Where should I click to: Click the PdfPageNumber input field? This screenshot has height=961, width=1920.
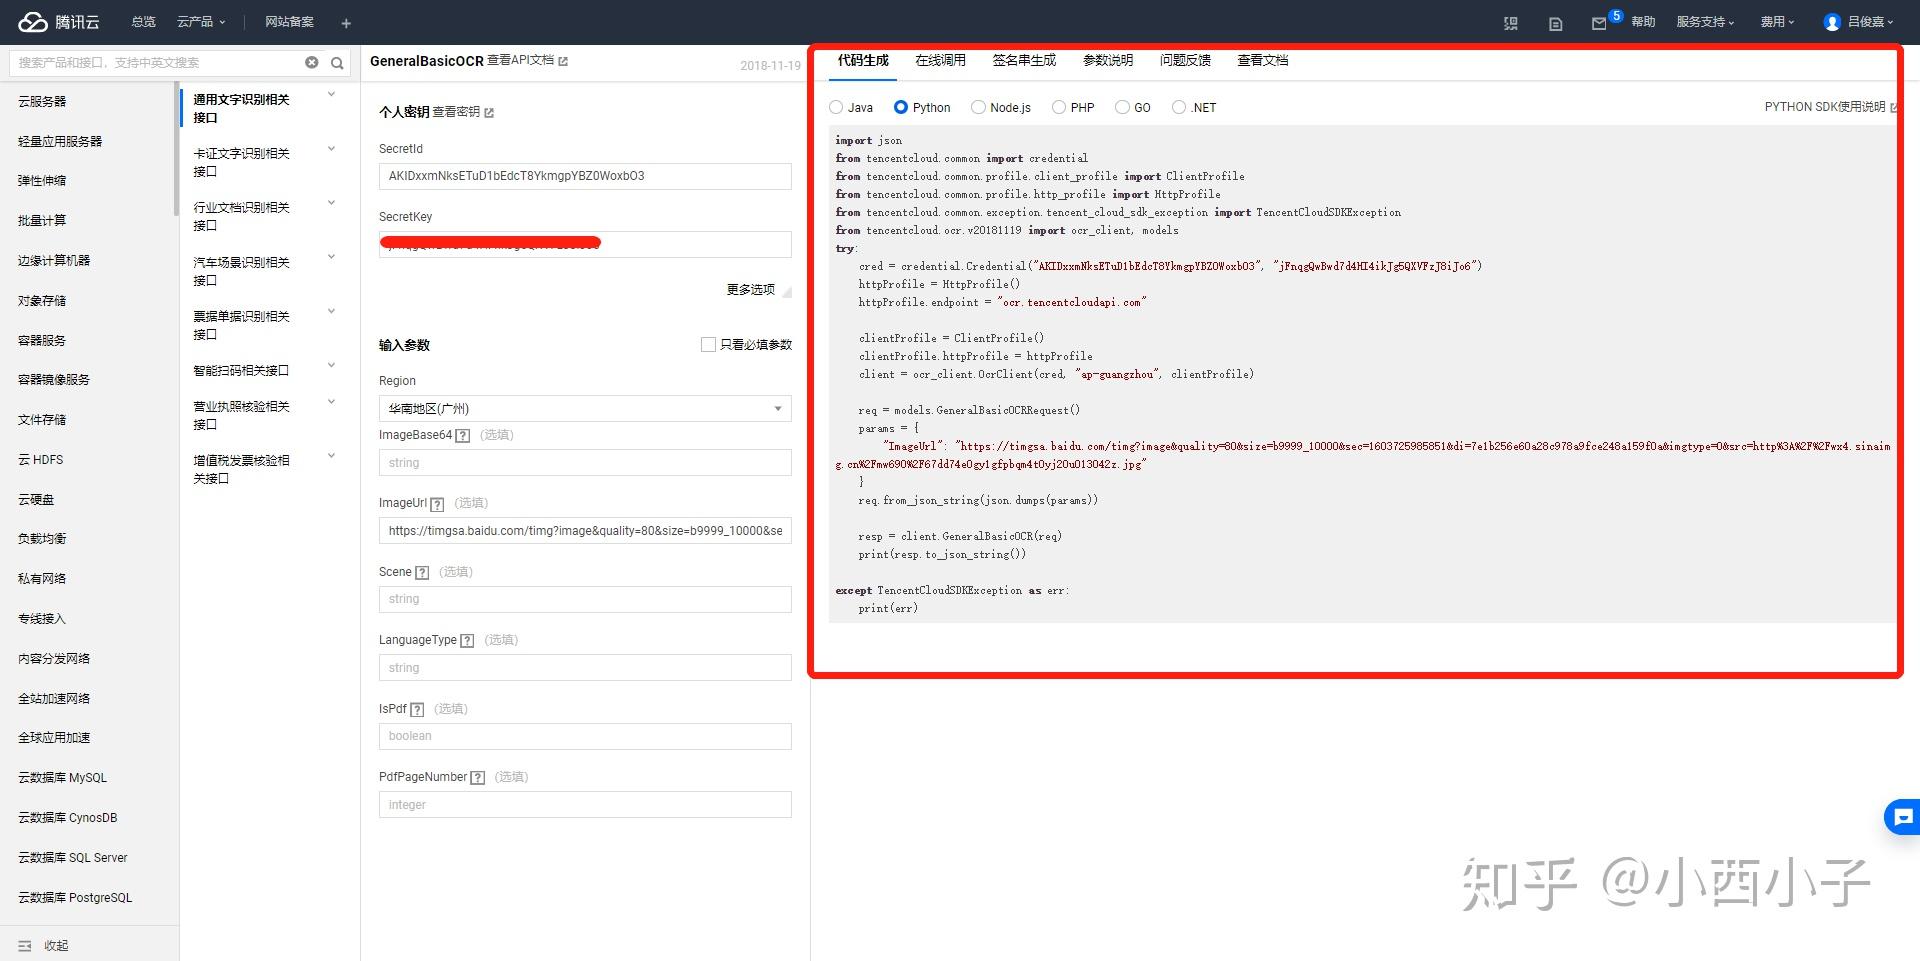[585, 805]
